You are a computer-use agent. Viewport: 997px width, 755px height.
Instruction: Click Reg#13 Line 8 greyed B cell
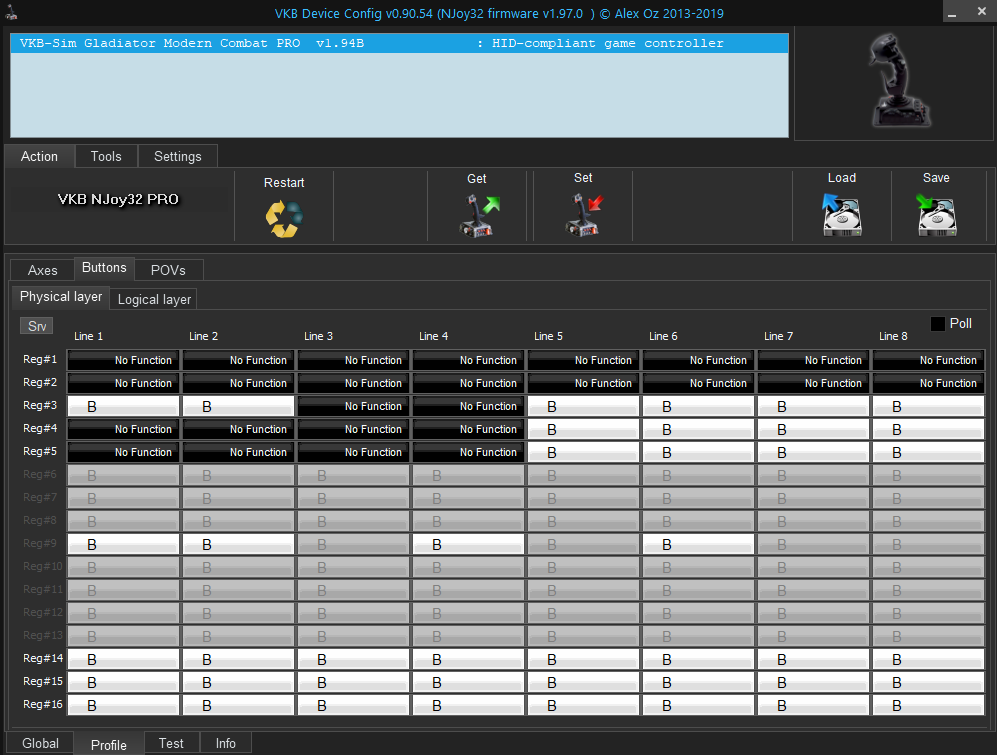tap(928, 636)
